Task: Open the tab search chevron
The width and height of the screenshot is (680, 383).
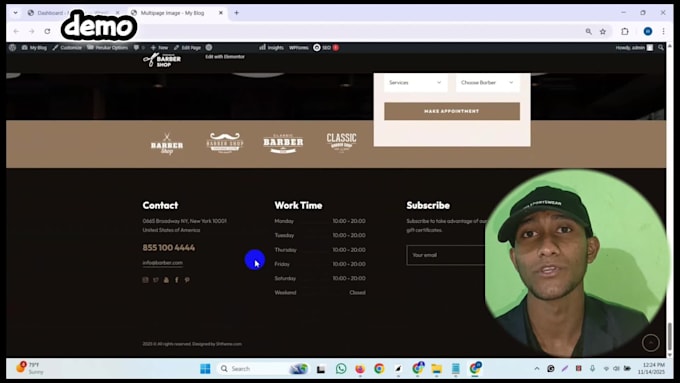Action: [x=16, y=13]
